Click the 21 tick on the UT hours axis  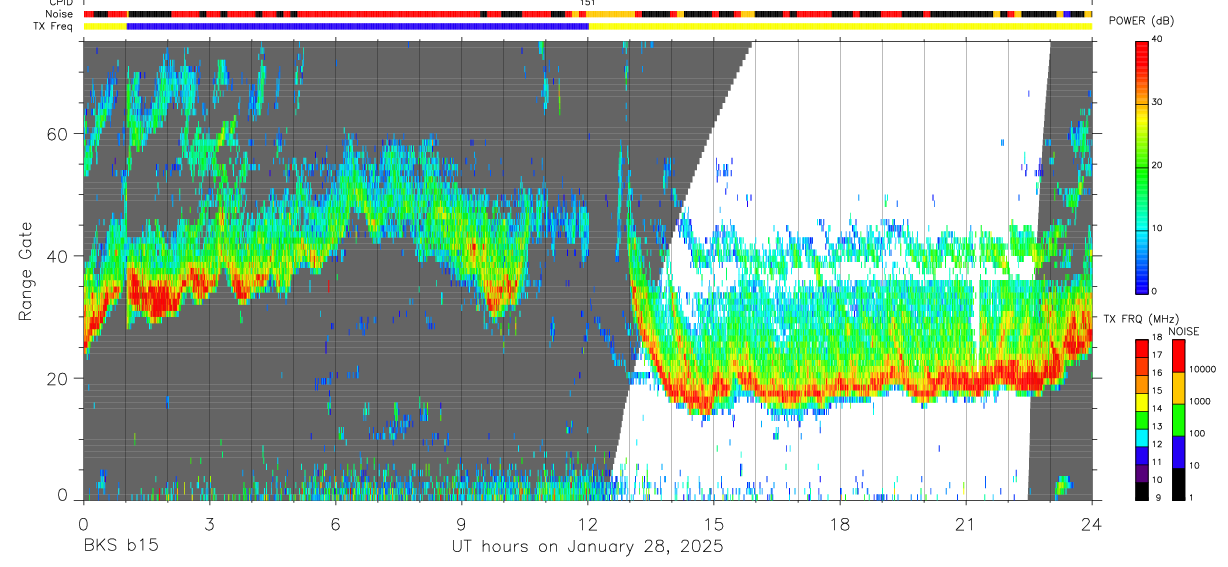tap(966, 523)
